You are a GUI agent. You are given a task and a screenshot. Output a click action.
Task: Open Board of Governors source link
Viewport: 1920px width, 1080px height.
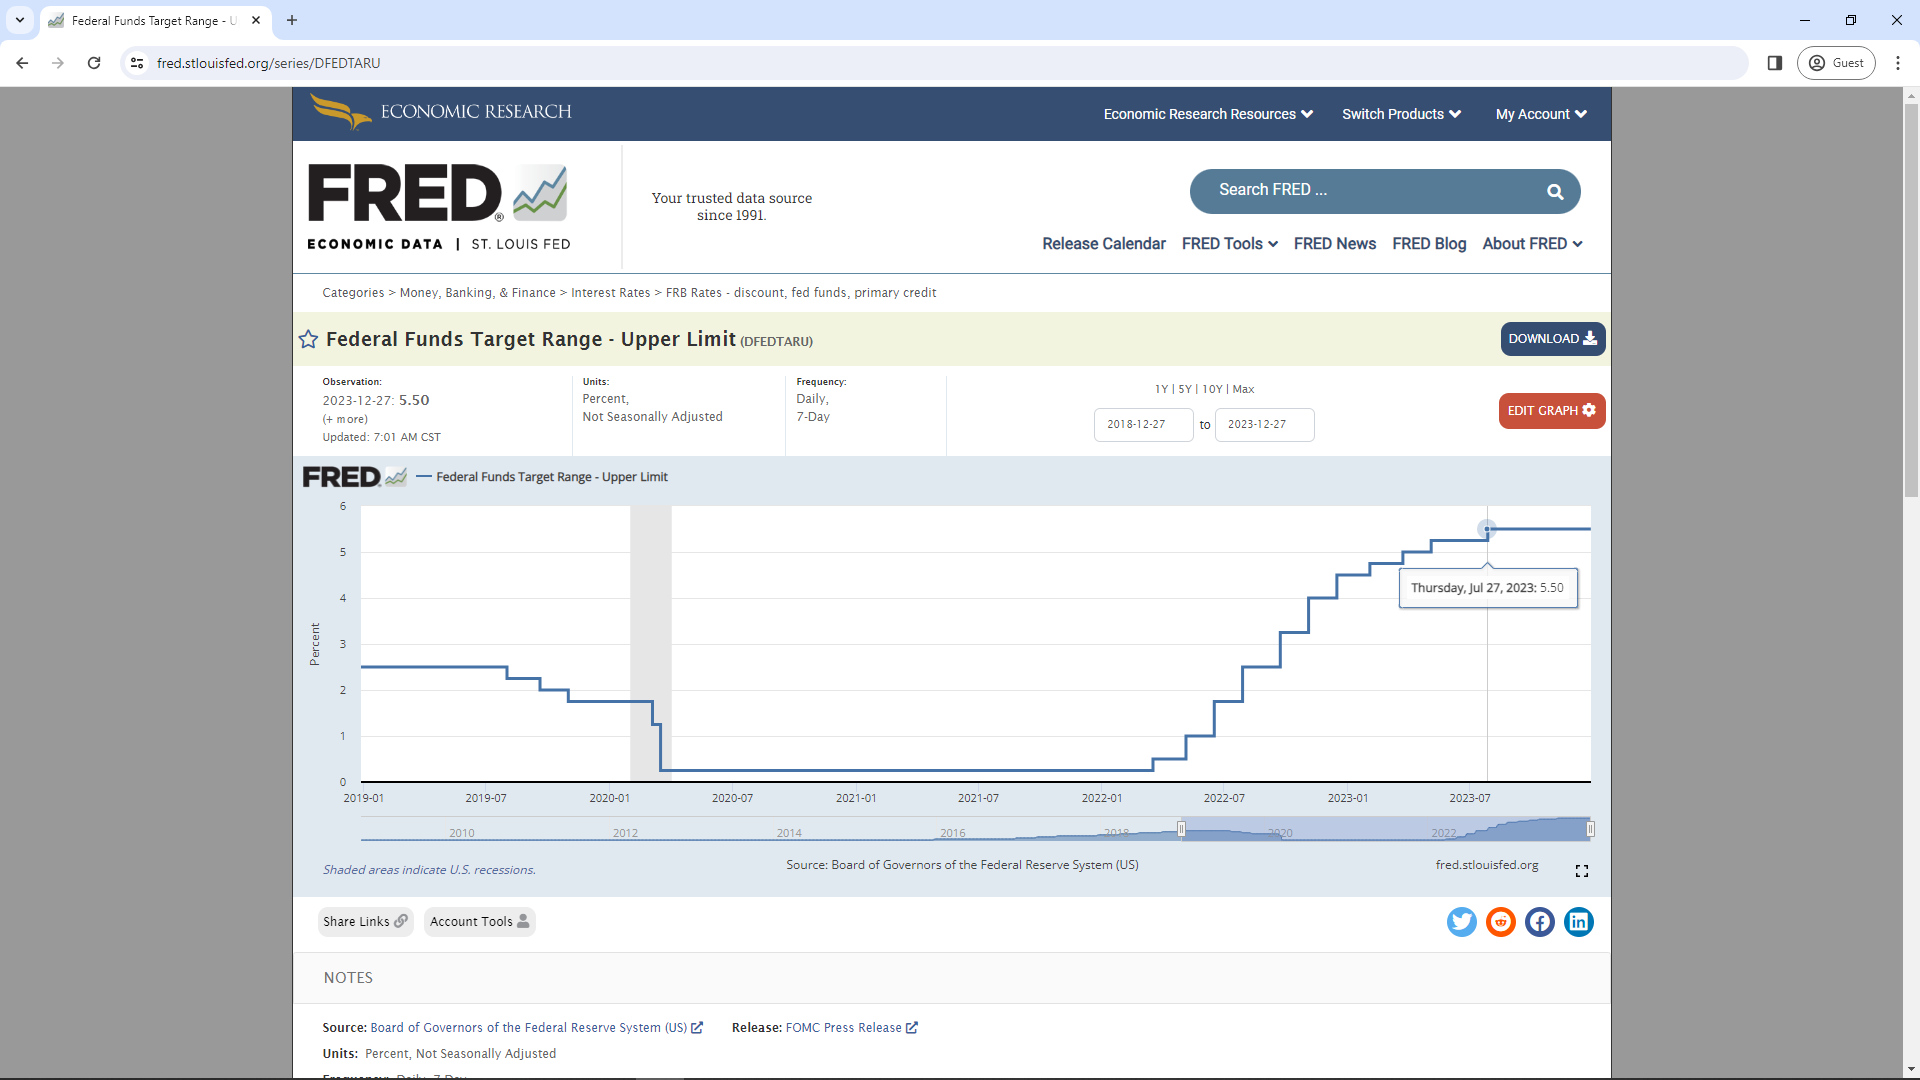pyautogui.click(x=536, y=1028)
